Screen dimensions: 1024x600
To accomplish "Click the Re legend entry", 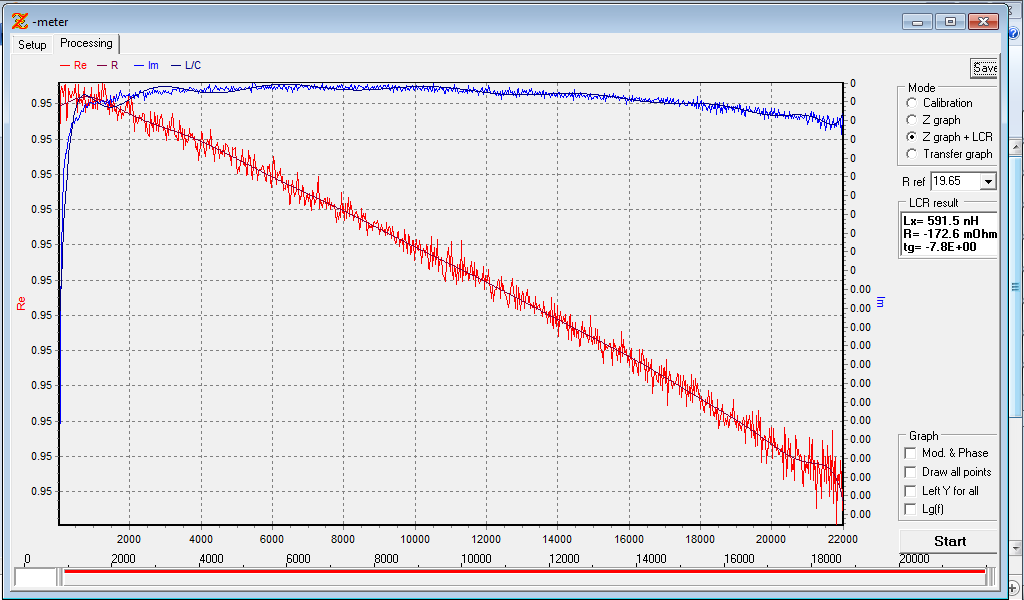I will pos(73,65).
